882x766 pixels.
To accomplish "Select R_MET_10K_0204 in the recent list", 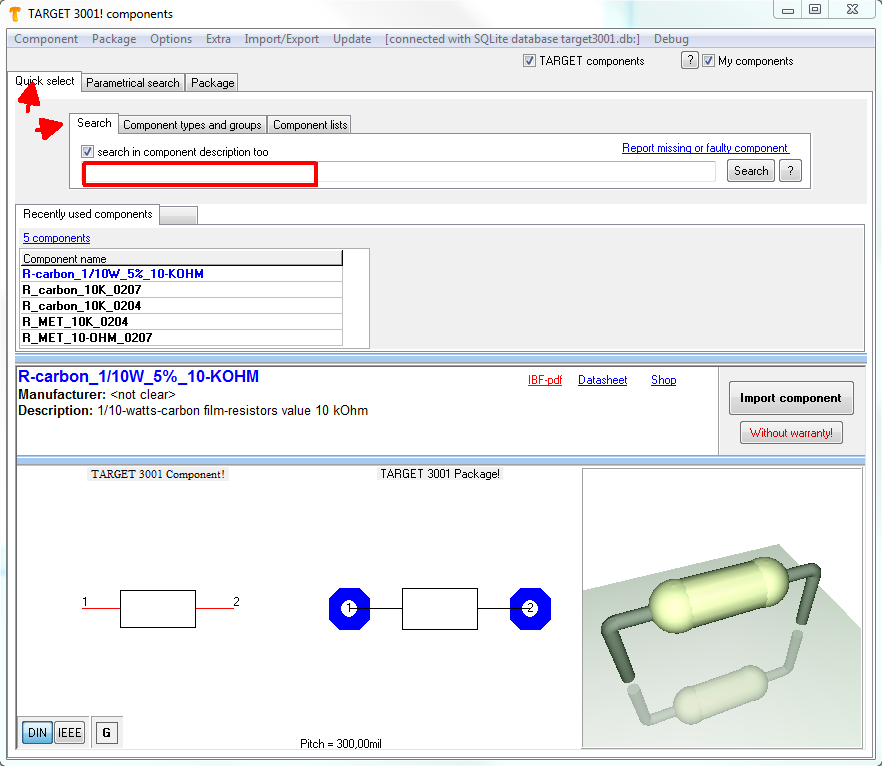I will (x=75, y=322).
